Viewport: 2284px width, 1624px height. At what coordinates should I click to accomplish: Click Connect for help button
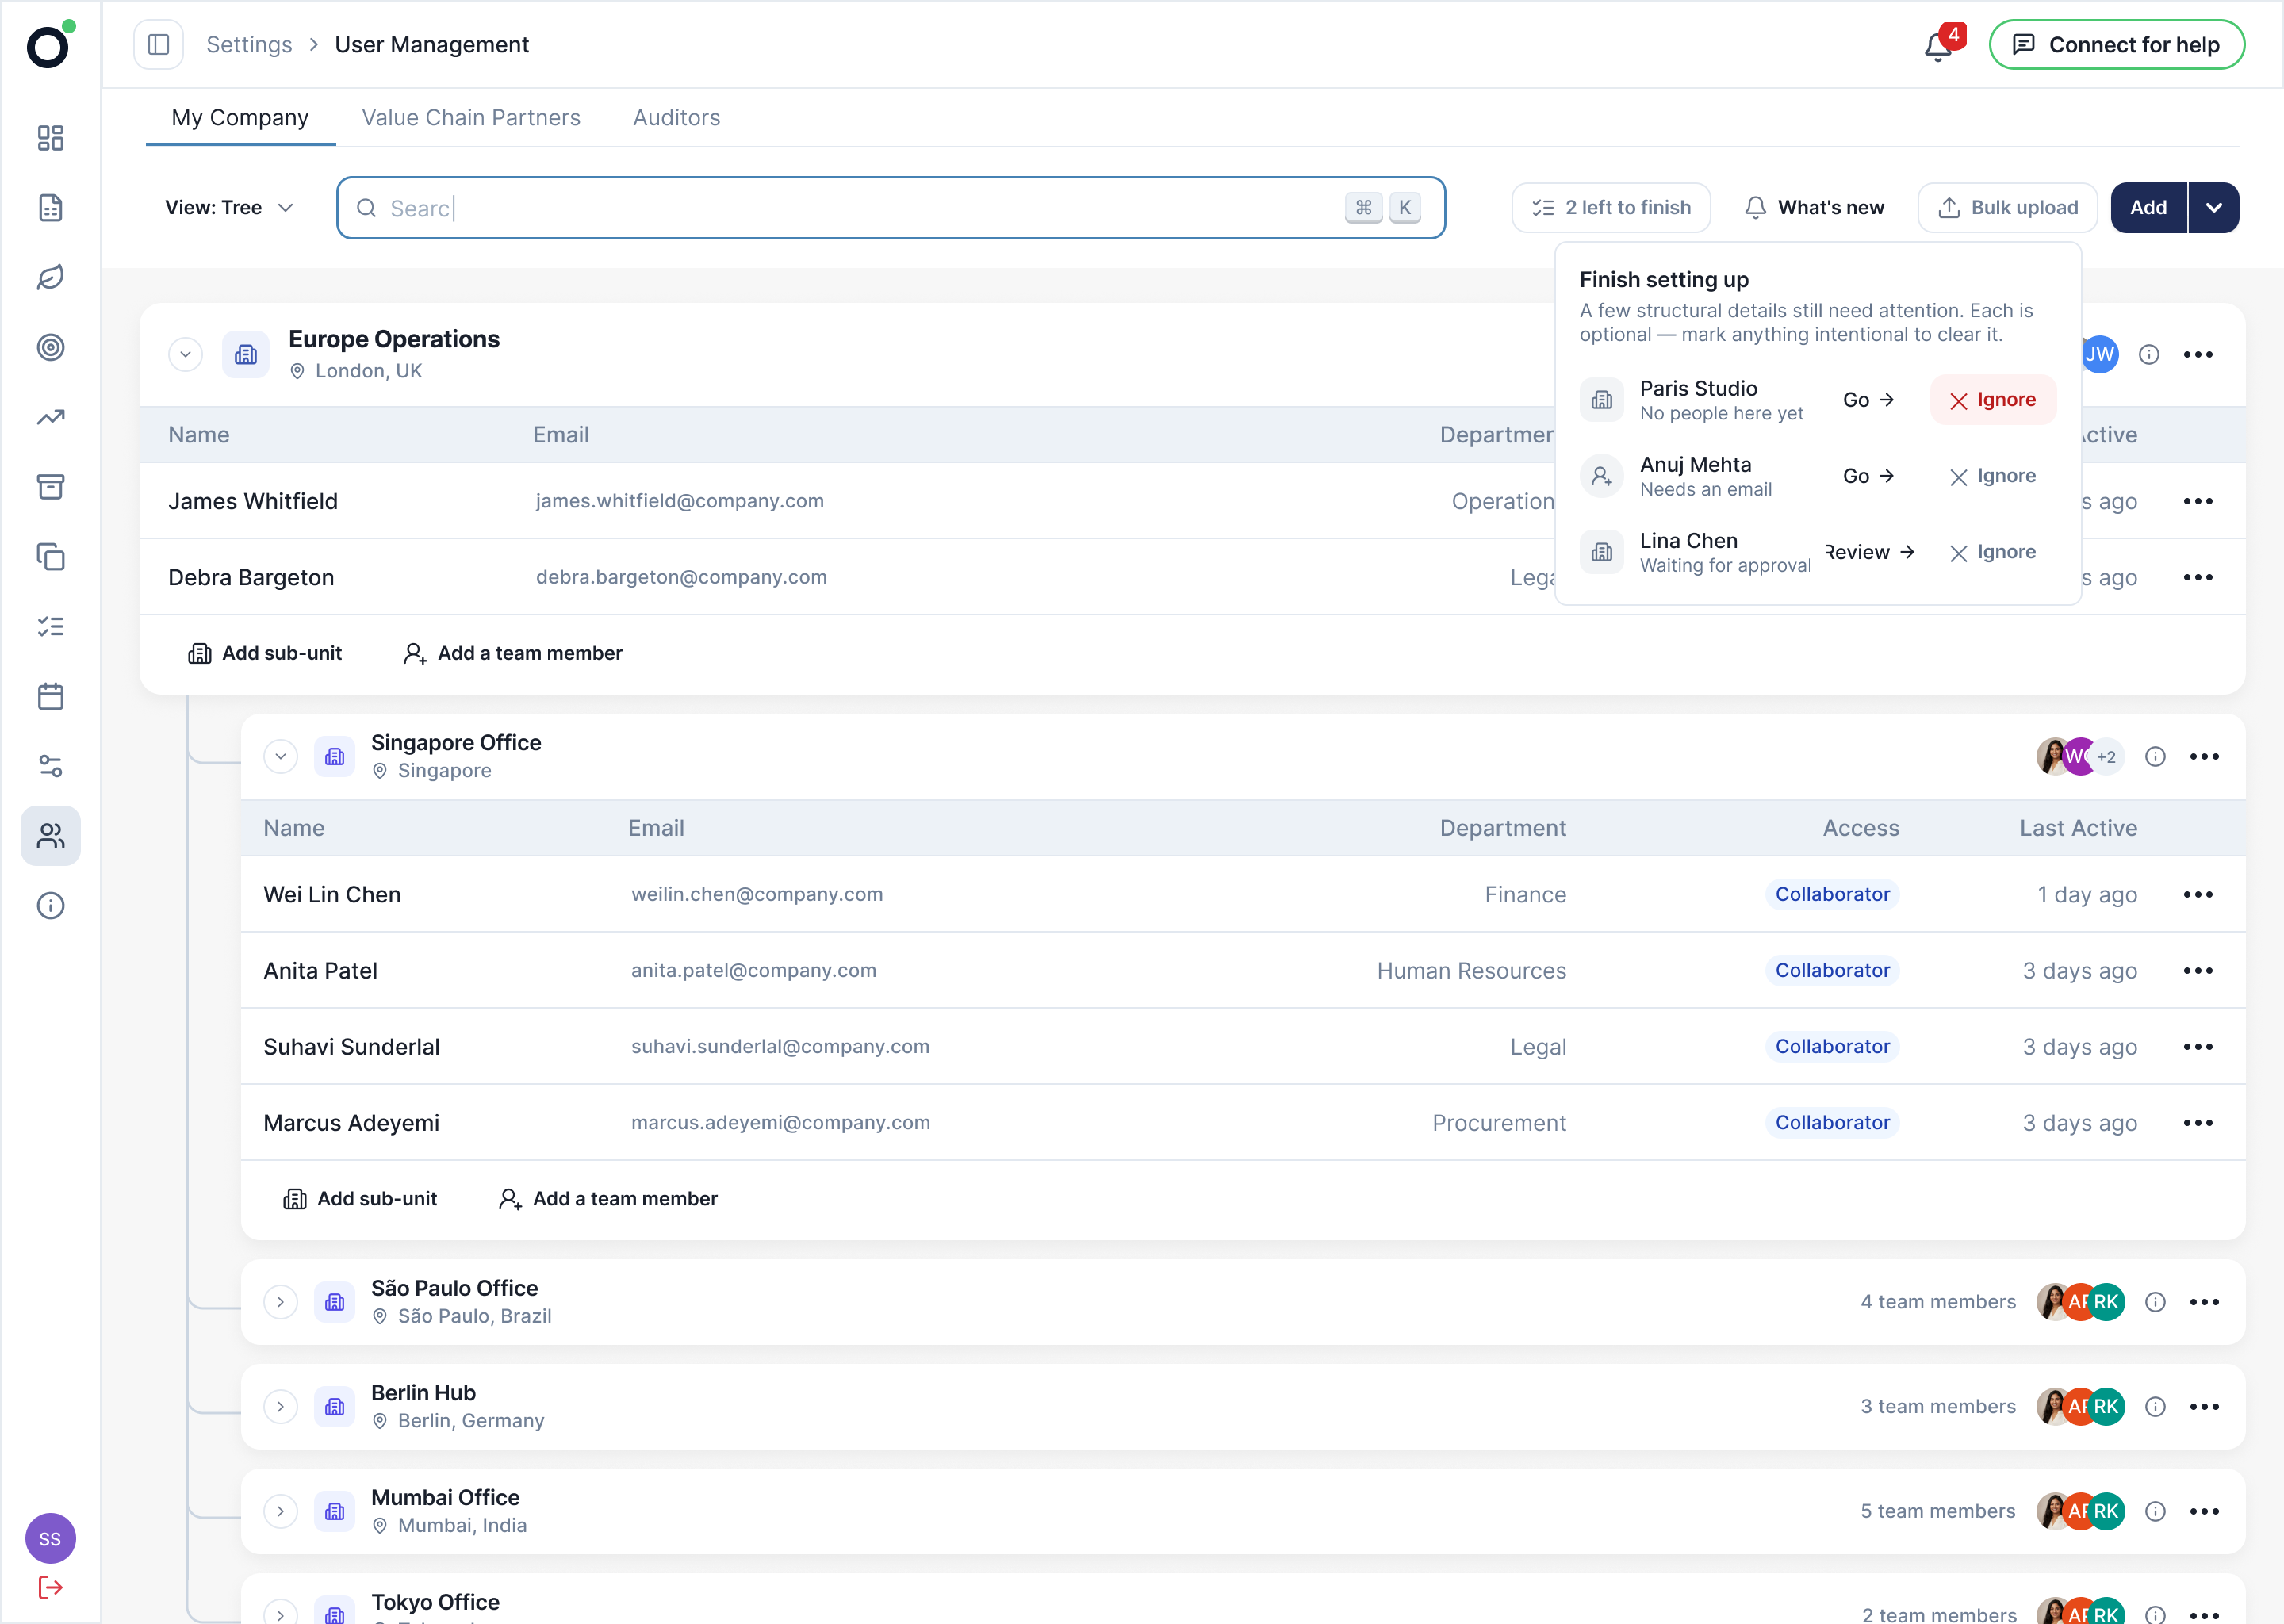pos(2117,45)
